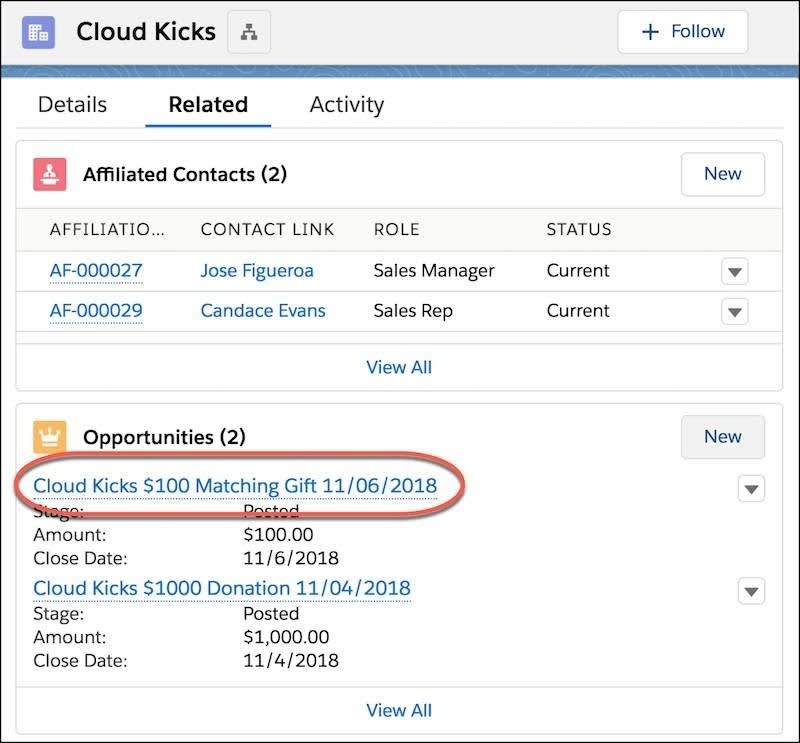The height and width of the screenshot is (743, 800).
Task: Click the Affiliated Contacts related list icon
Action: (x=48, y=173)
